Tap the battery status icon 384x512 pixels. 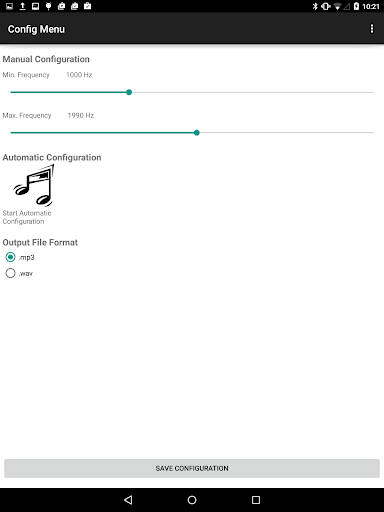click(356, 6)
